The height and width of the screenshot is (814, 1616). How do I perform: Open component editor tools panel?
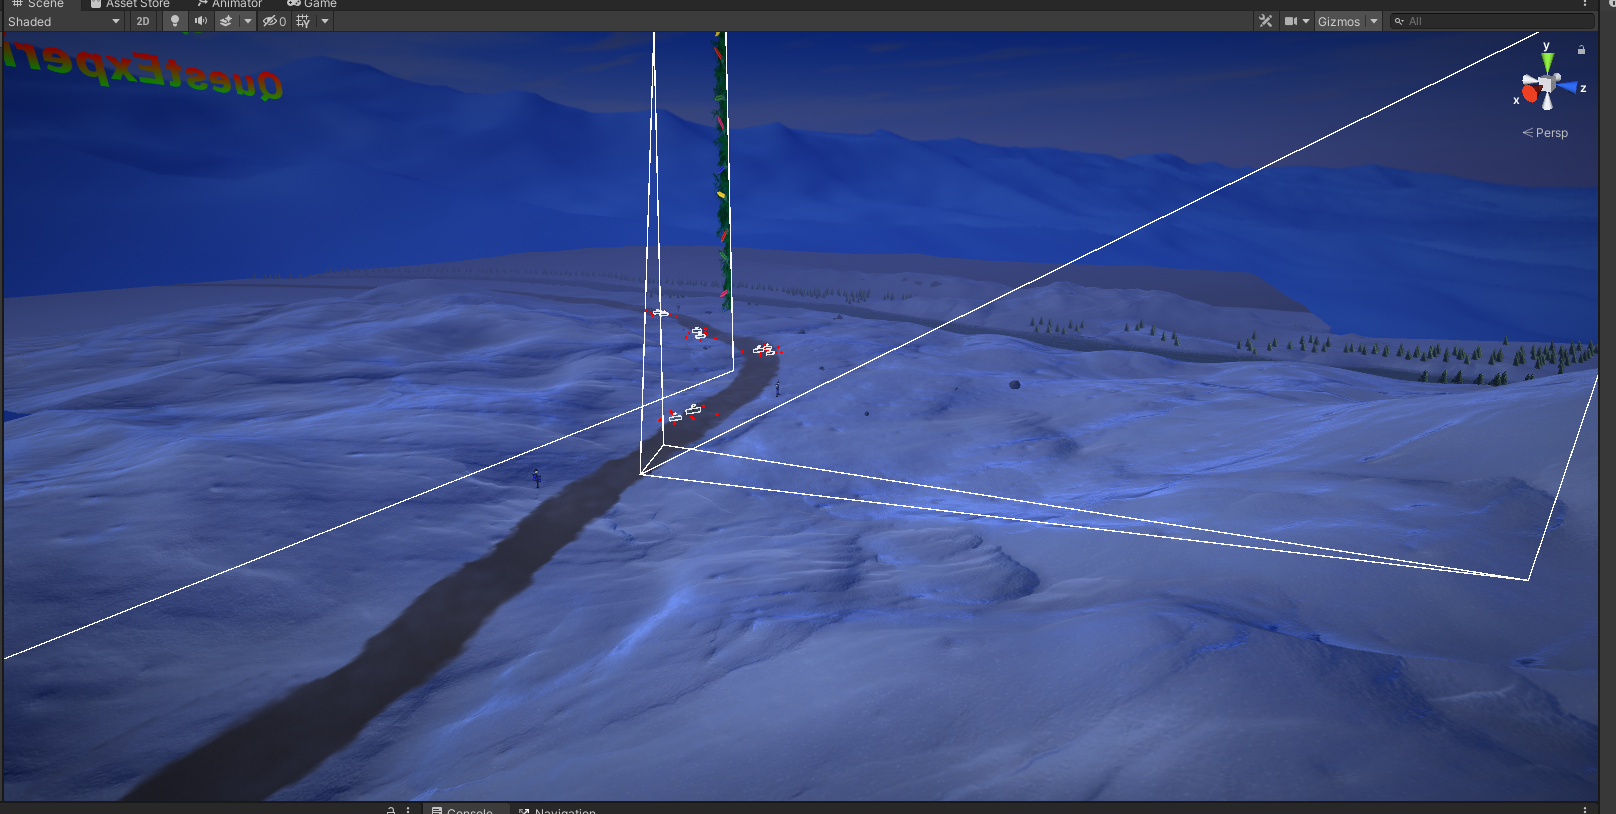pos(1266,21)
